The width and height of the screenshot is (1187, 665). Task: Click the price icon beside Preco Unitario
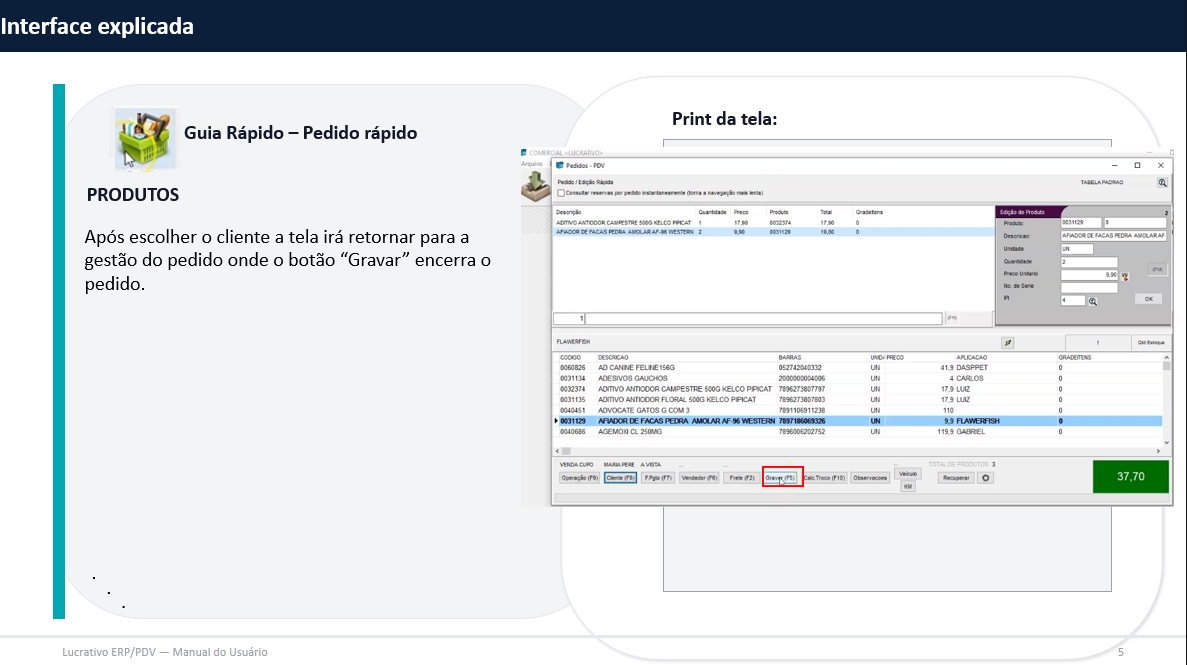(1124, 275)
